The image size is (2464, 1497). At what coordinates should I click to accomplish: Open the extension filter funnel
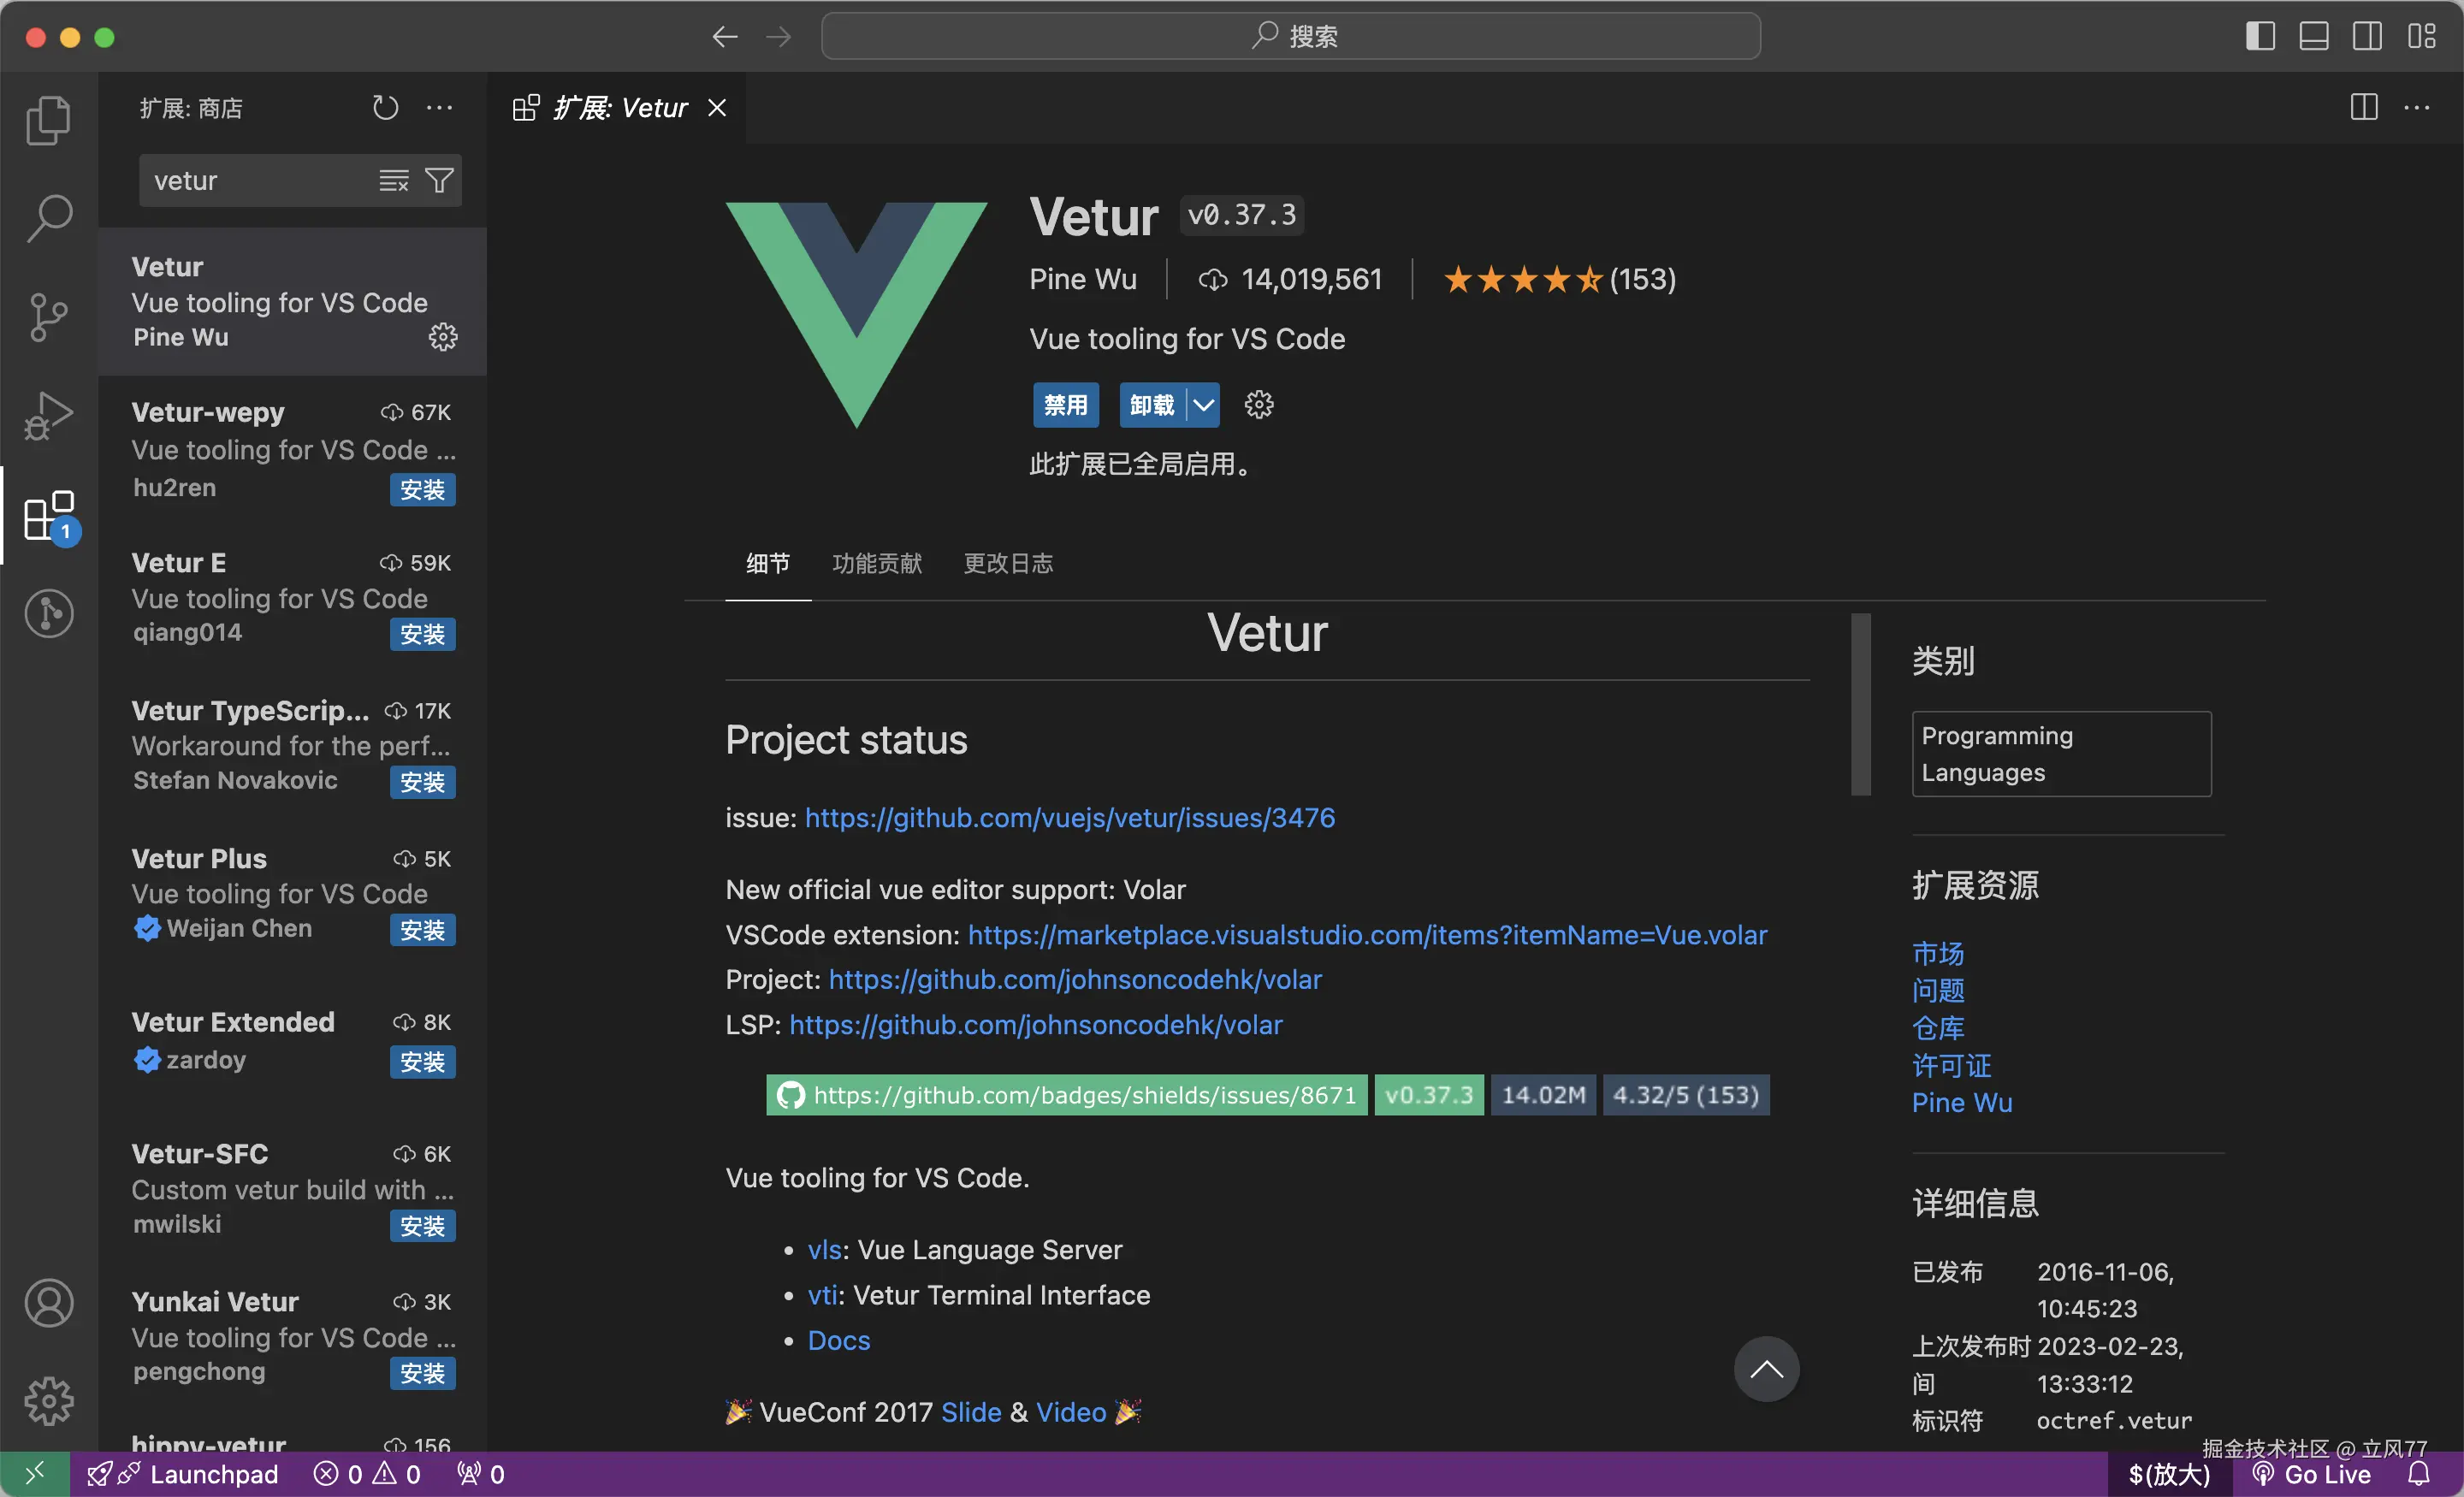439,180
